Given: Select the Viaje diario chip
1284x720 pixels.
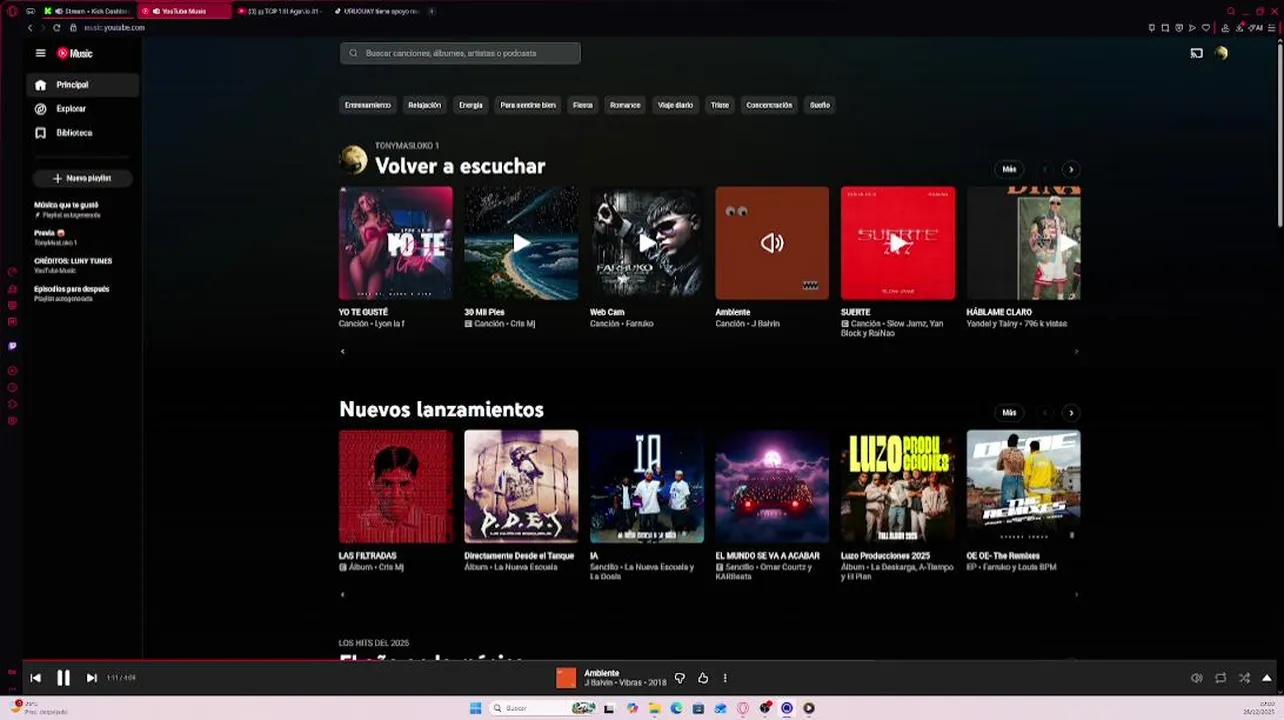Looking at the screenshot, I should click(675, 105).
